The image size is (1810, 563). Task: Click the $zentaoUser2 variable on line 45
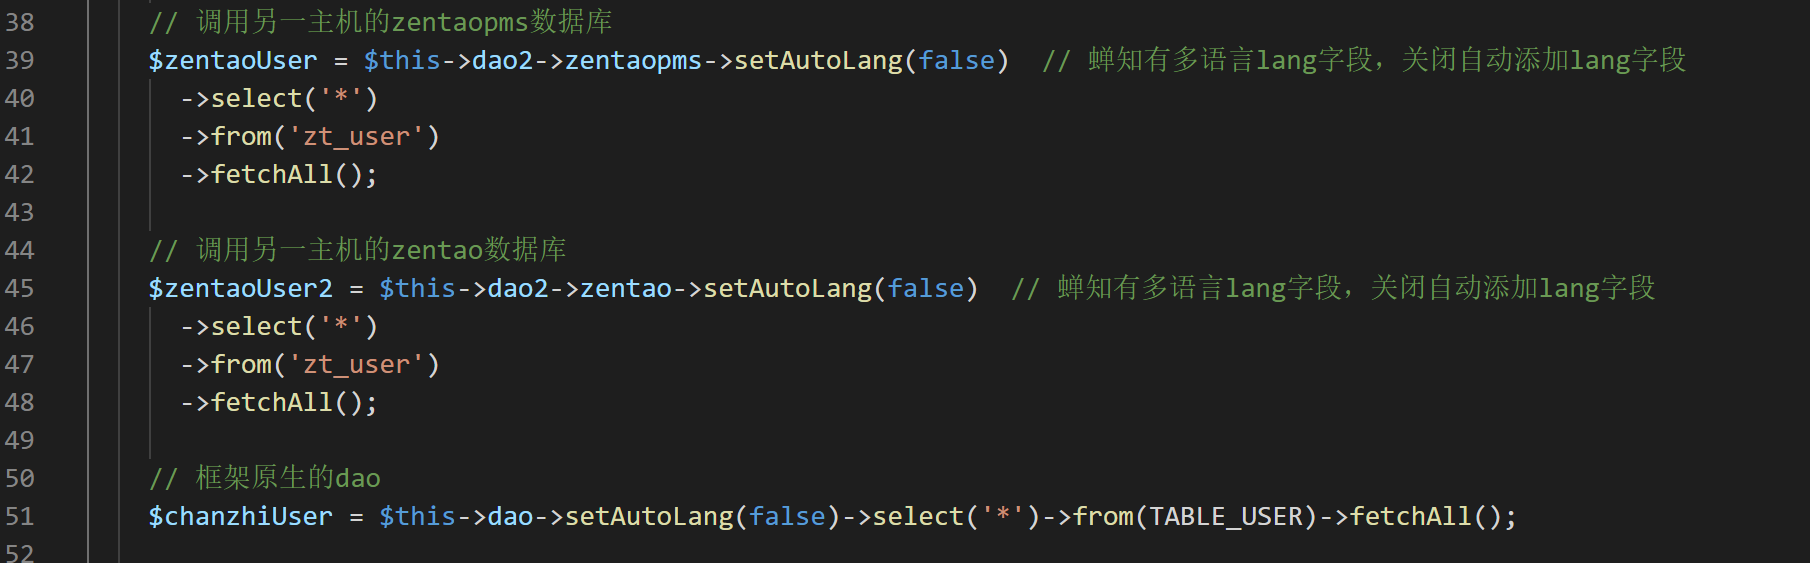[240, 288]
